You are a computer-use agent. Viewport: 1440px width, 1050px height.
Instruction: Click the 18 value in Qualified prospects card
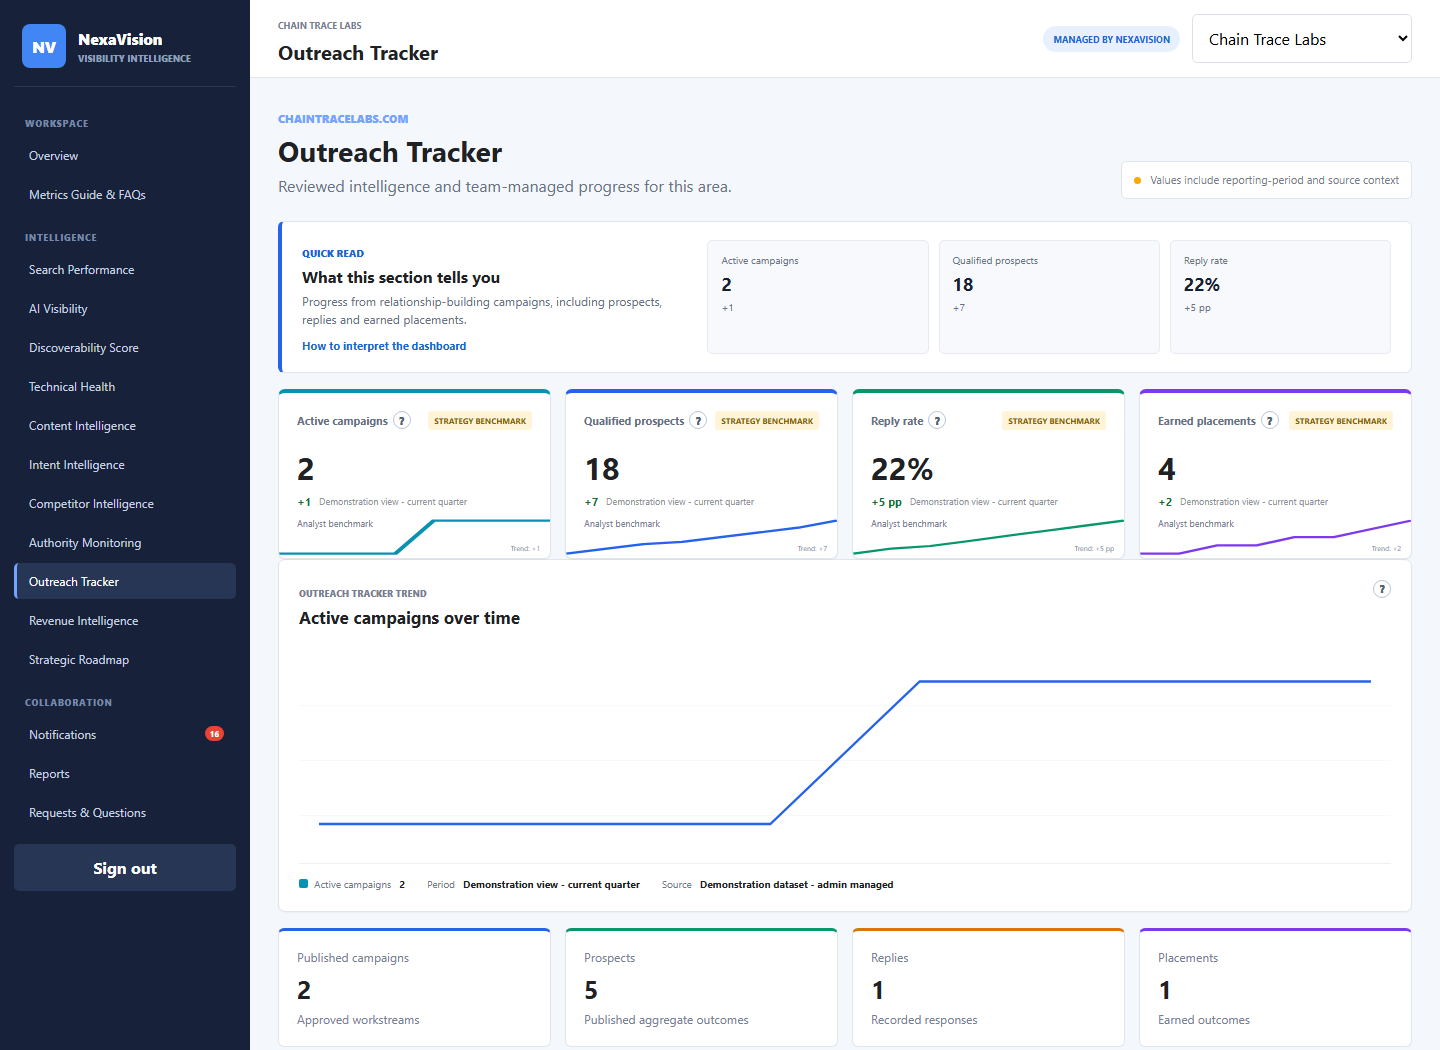pyautogui.click(x=602, y=469)
